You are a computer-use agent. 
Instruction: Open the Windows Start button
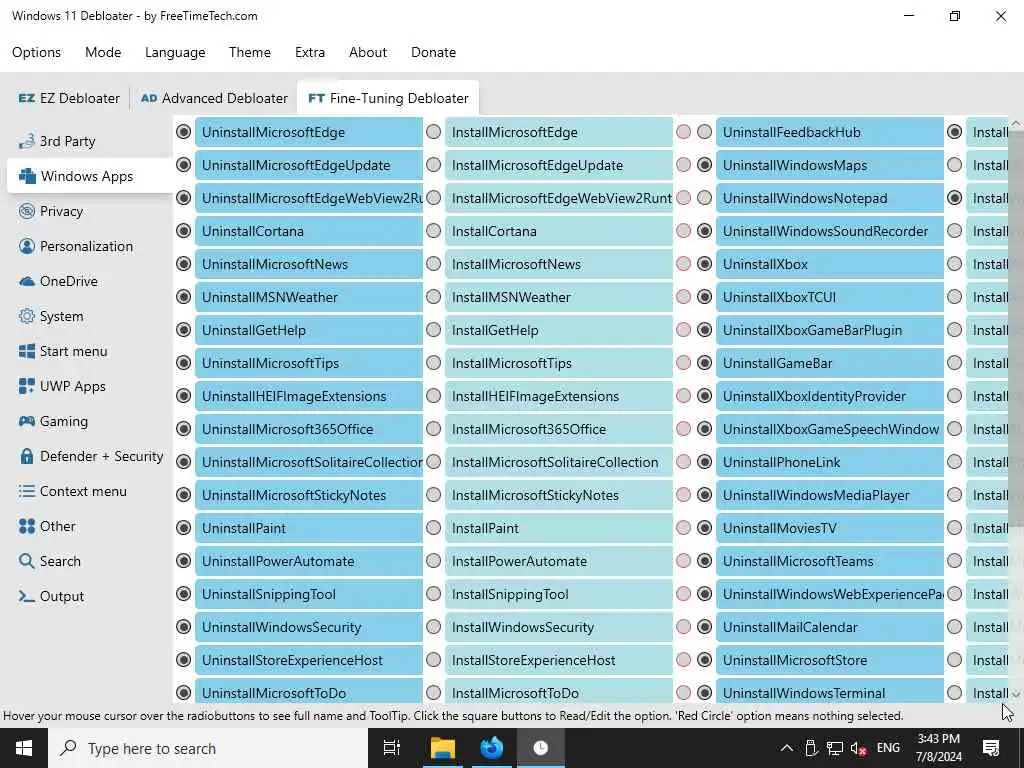click(x=24, y=748)
